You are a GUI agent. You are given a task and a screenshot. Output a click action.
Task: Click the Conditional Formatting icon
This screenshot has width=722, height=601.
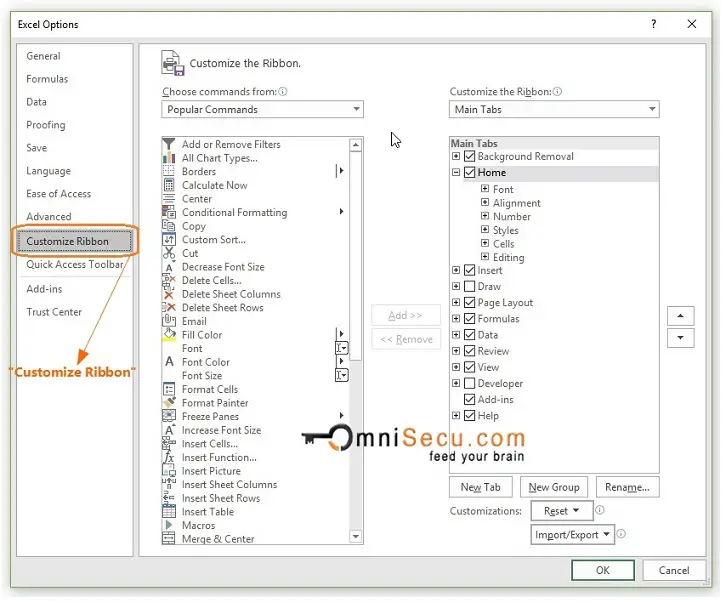coord(169,212)
